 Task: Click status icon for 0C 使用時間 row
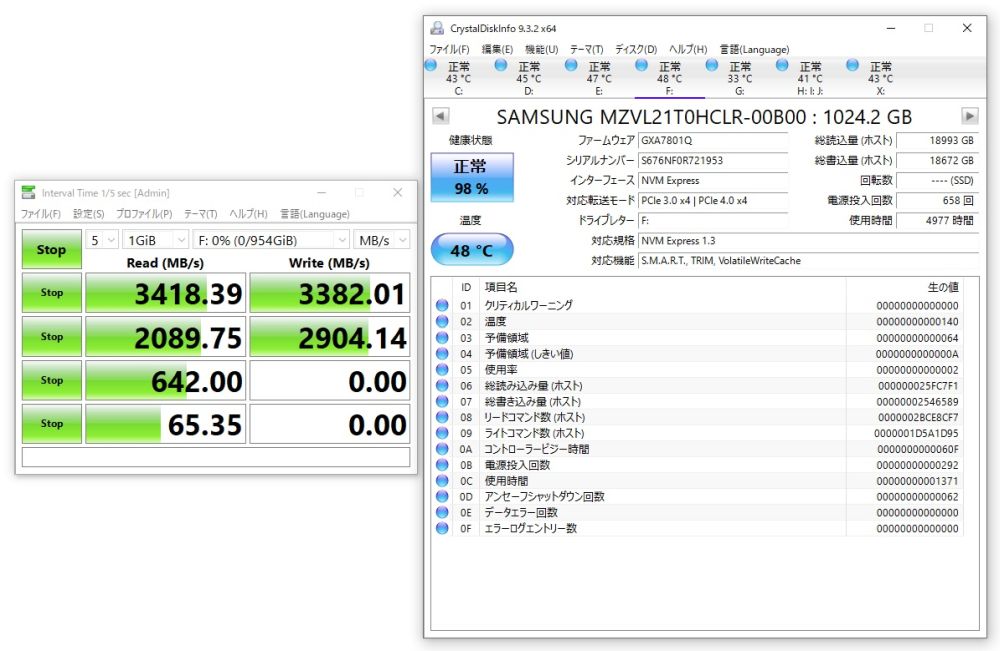point(442,481)
